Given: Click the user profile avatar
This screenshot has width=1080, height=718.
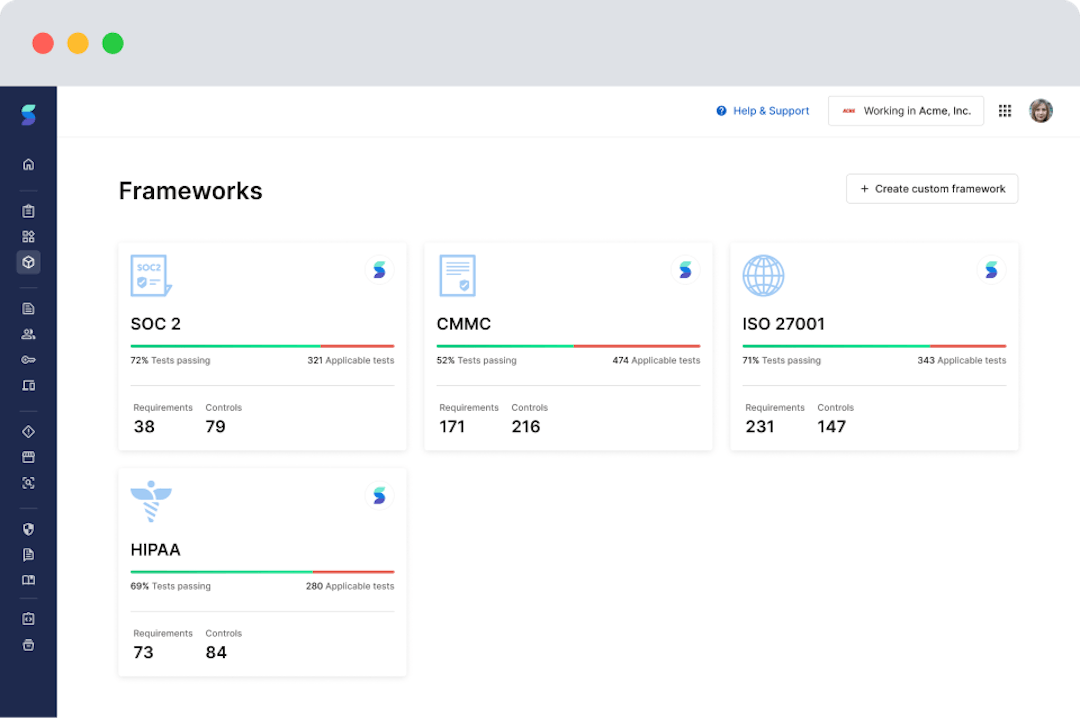Looking at the screenshot, I should coord(1041,111).
